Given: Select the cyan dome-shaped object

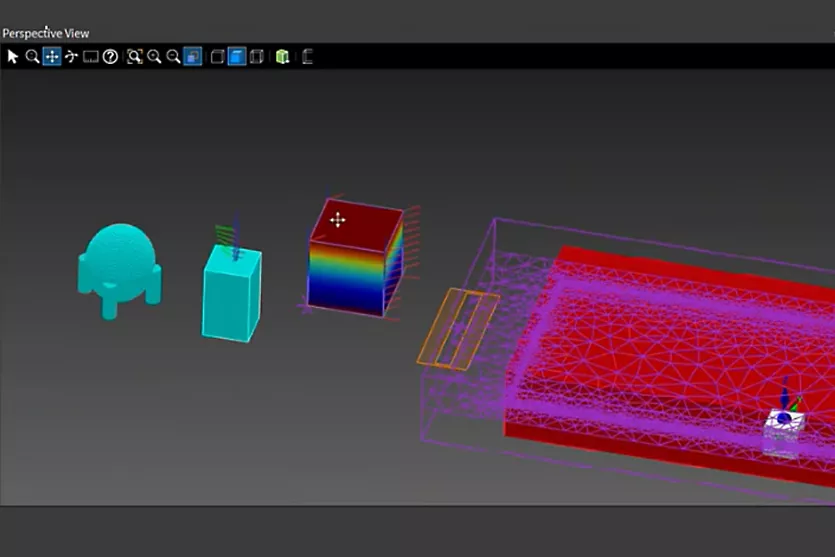Looking at the screenshot, I should point(119,260).
